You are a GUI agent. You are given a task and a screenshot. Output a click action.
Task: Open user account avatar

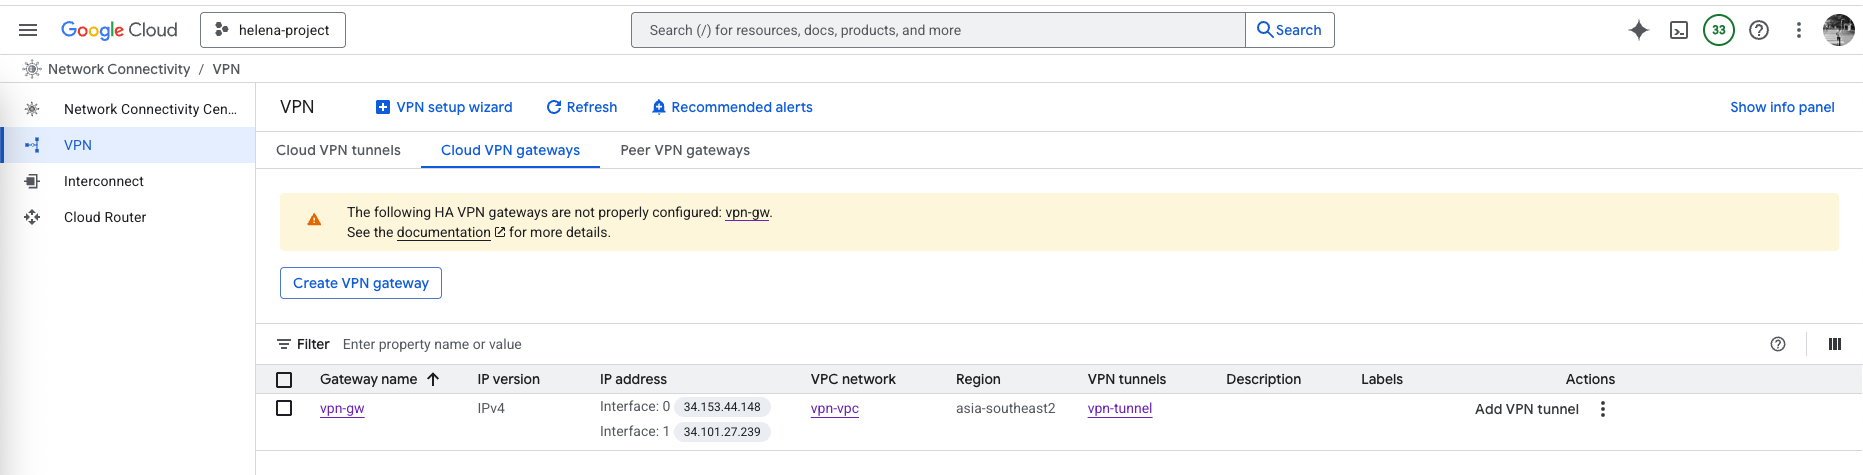point(1838,30)
